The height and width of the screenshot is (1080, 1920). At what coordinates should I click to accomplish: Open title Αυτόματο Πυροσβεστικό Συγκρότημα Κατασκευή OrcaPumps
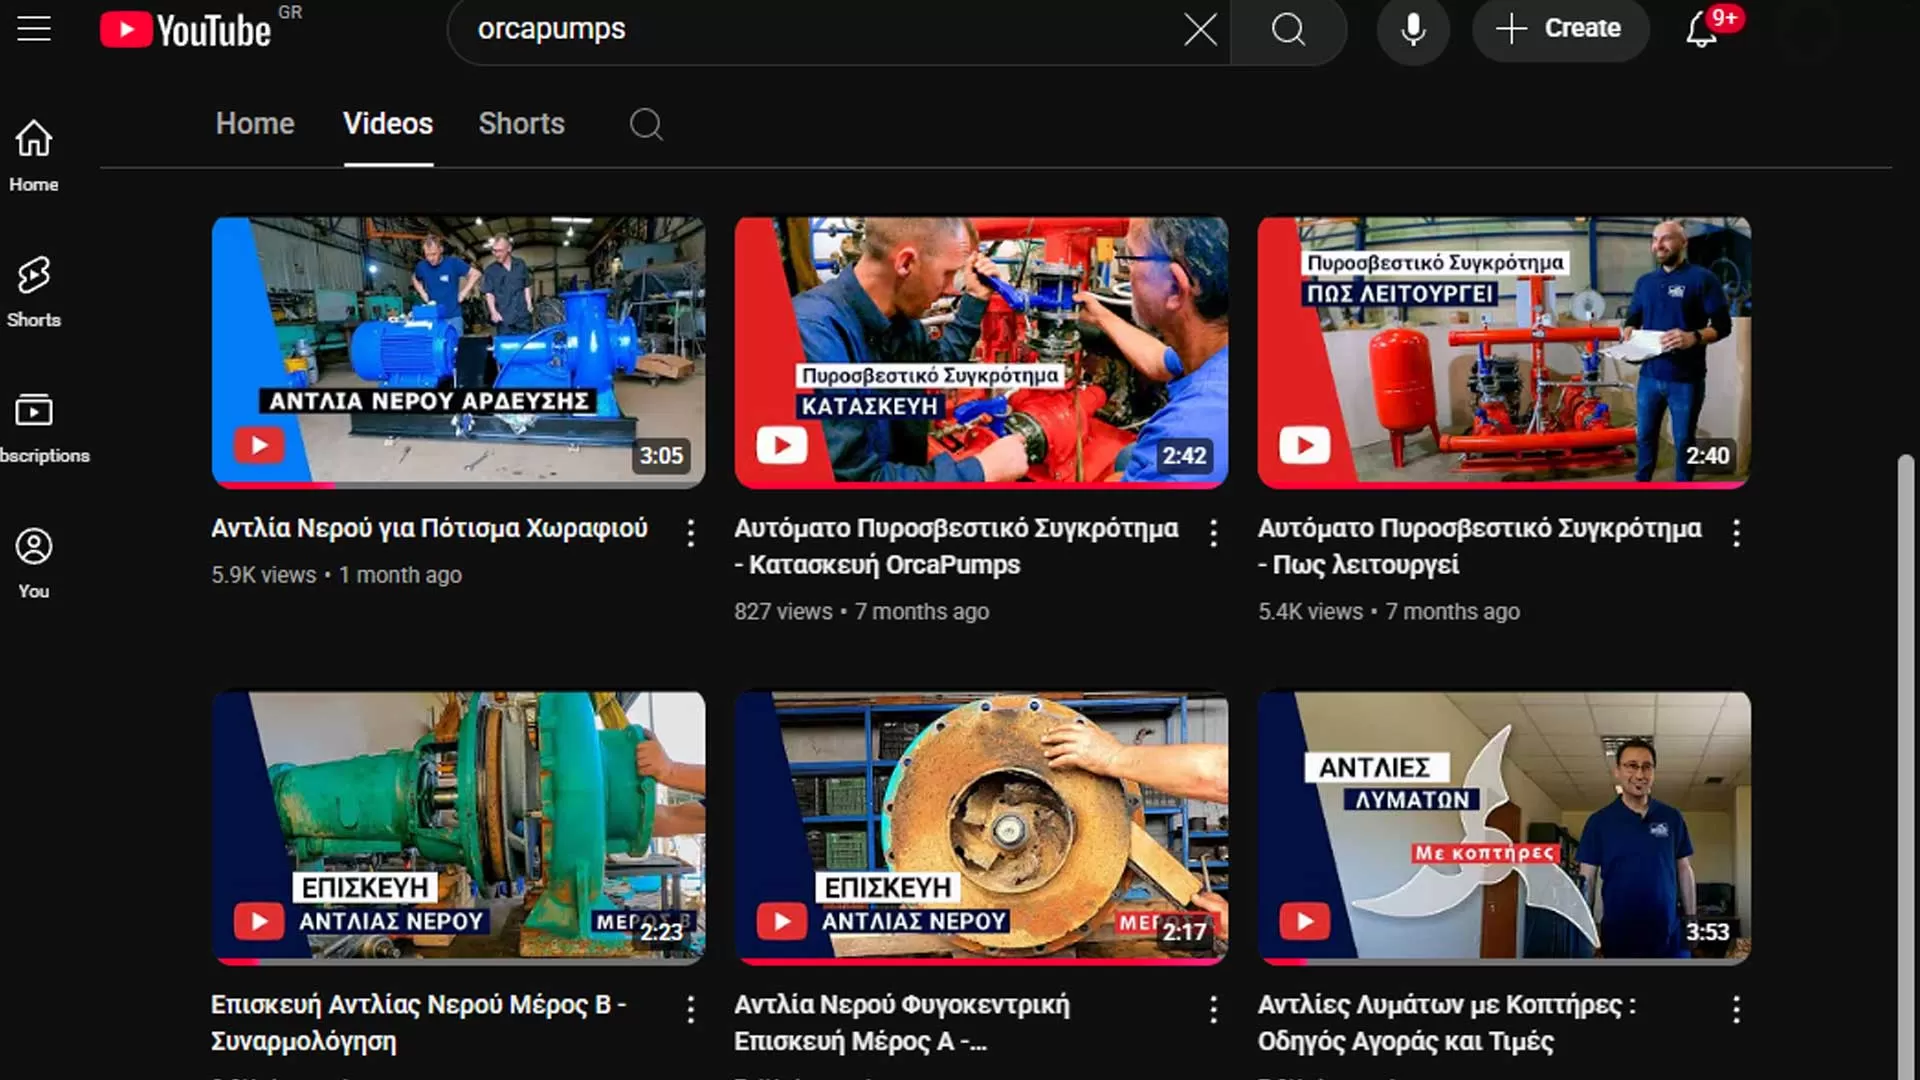(956, 546)
